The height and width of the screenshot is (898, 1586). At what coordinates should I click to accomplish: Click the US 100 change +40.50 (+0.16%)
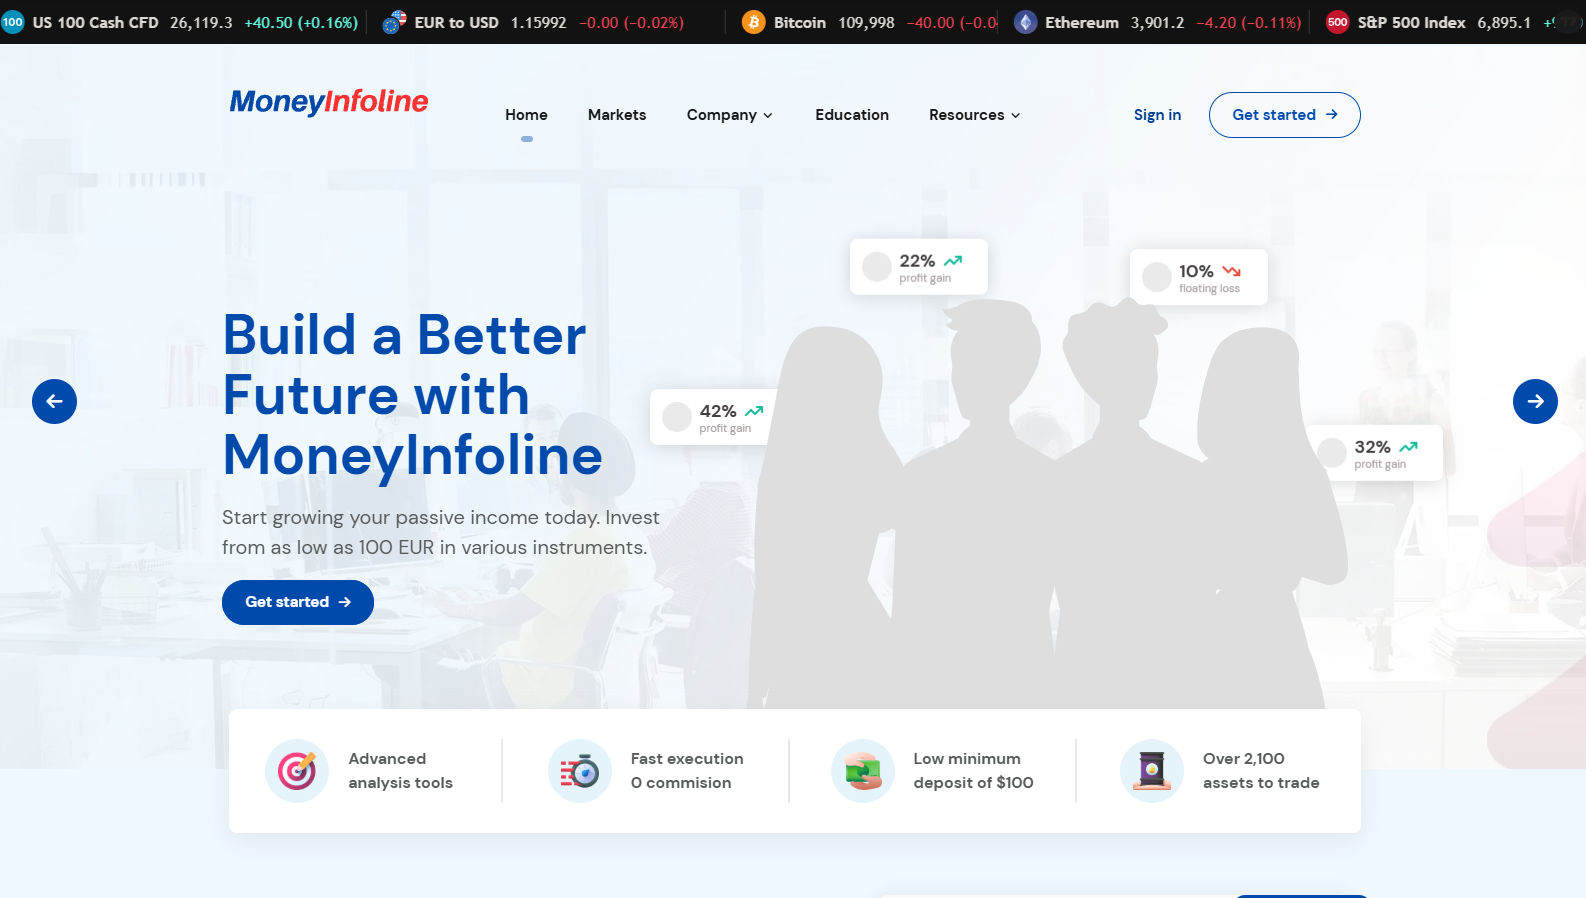click(x=301, y=22)
